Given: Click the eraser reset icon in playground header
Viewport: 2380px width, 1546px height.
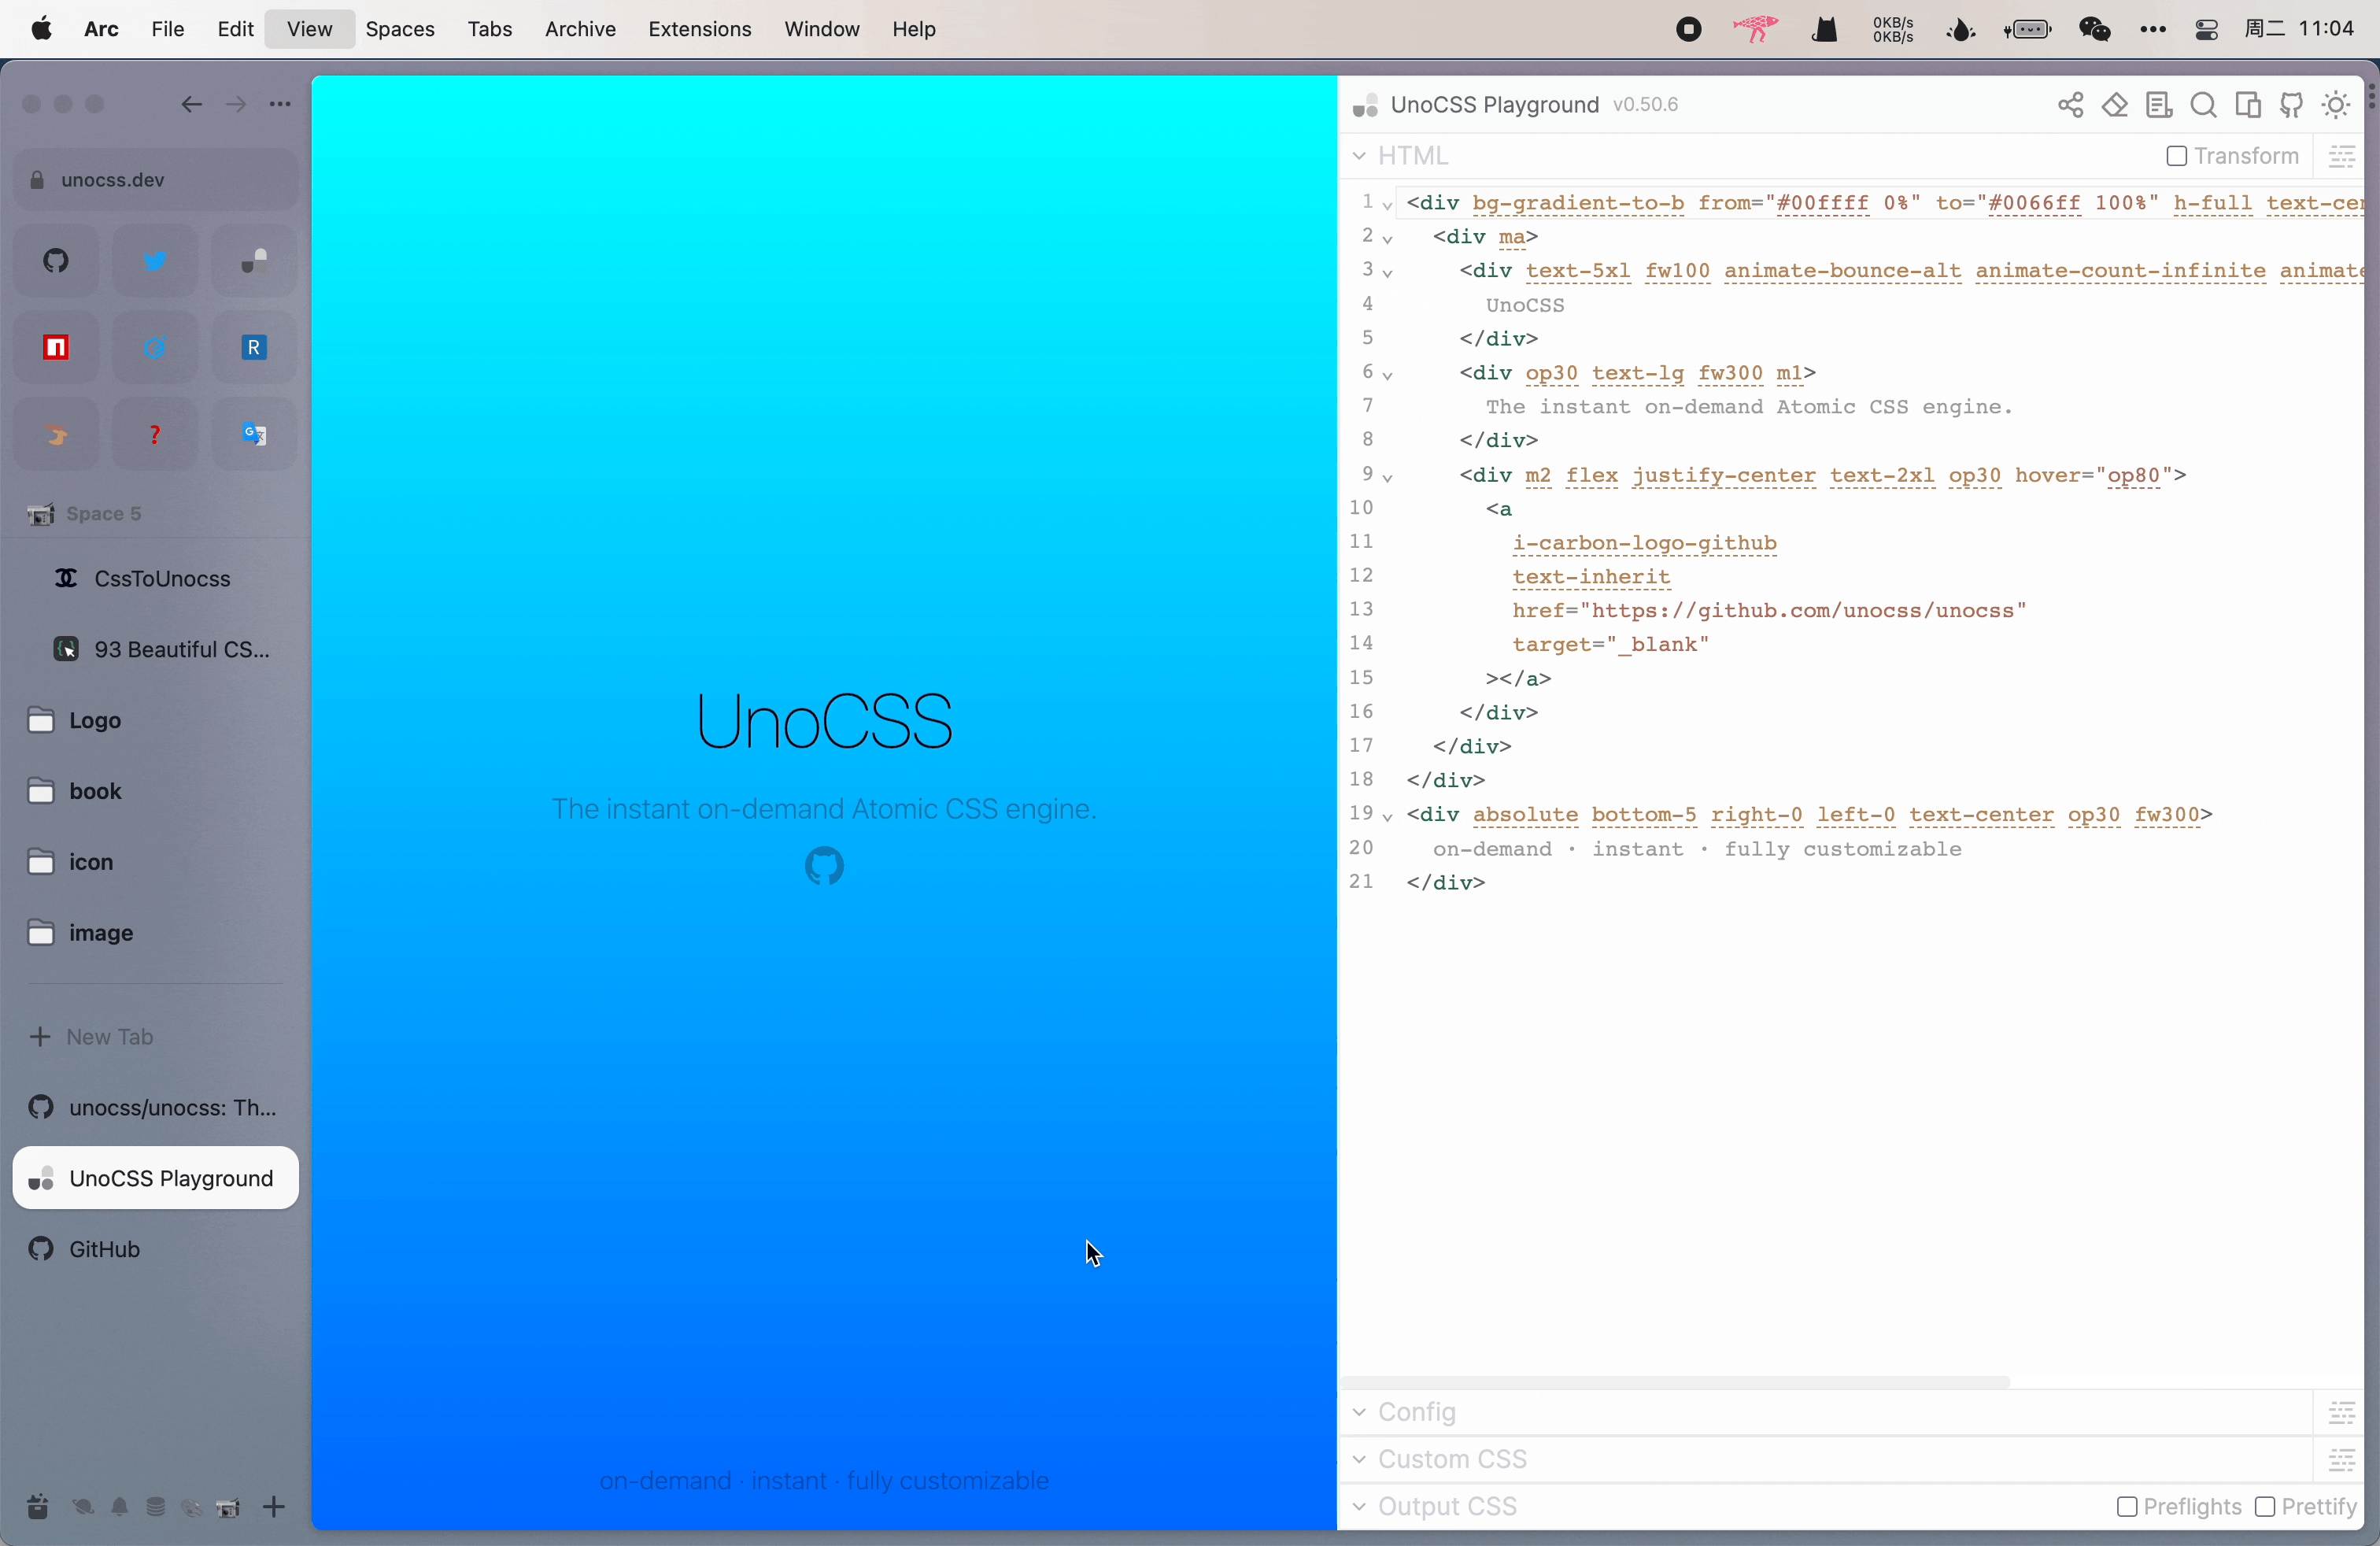Looking at the screenshot, I should 2114,106.
